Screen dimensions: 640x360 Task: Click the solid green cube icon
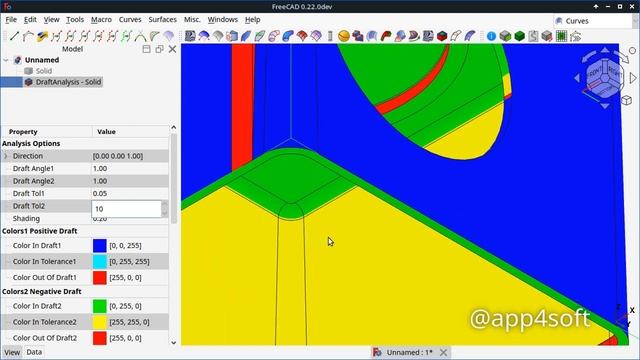(x=520, y=36)
